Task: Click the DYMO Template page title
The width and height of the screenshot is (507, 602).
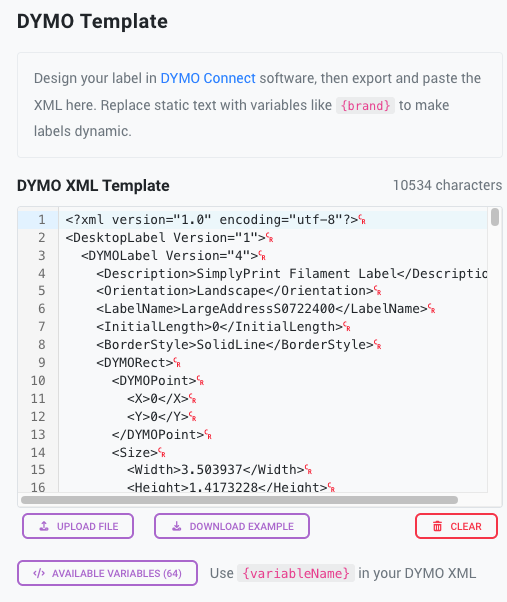Action: click(x=92, y=22)
